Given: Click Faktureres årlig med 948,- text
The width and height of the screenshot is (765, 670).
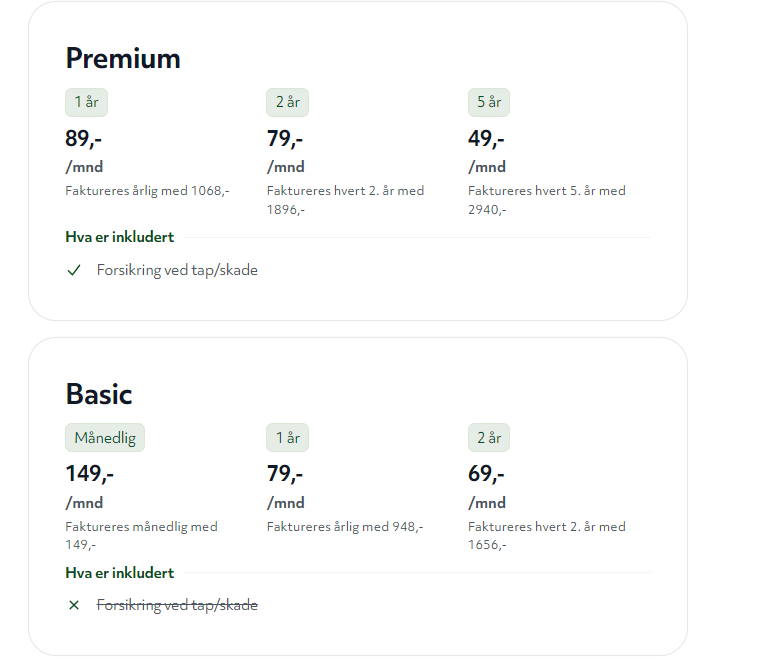Looking at the screenshot, I should [x=345, y=527].
